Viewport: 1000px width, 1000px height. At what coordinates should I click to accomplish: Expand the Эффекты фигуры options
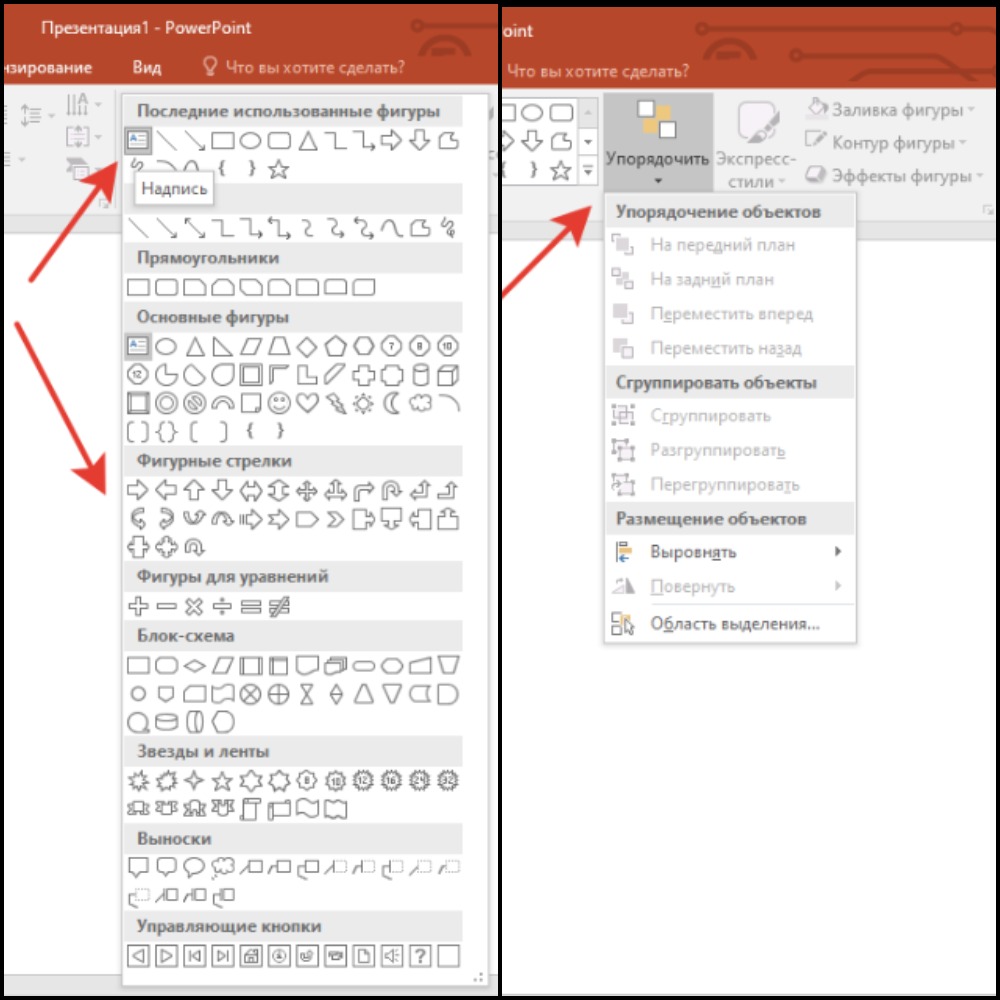[889, 176]
